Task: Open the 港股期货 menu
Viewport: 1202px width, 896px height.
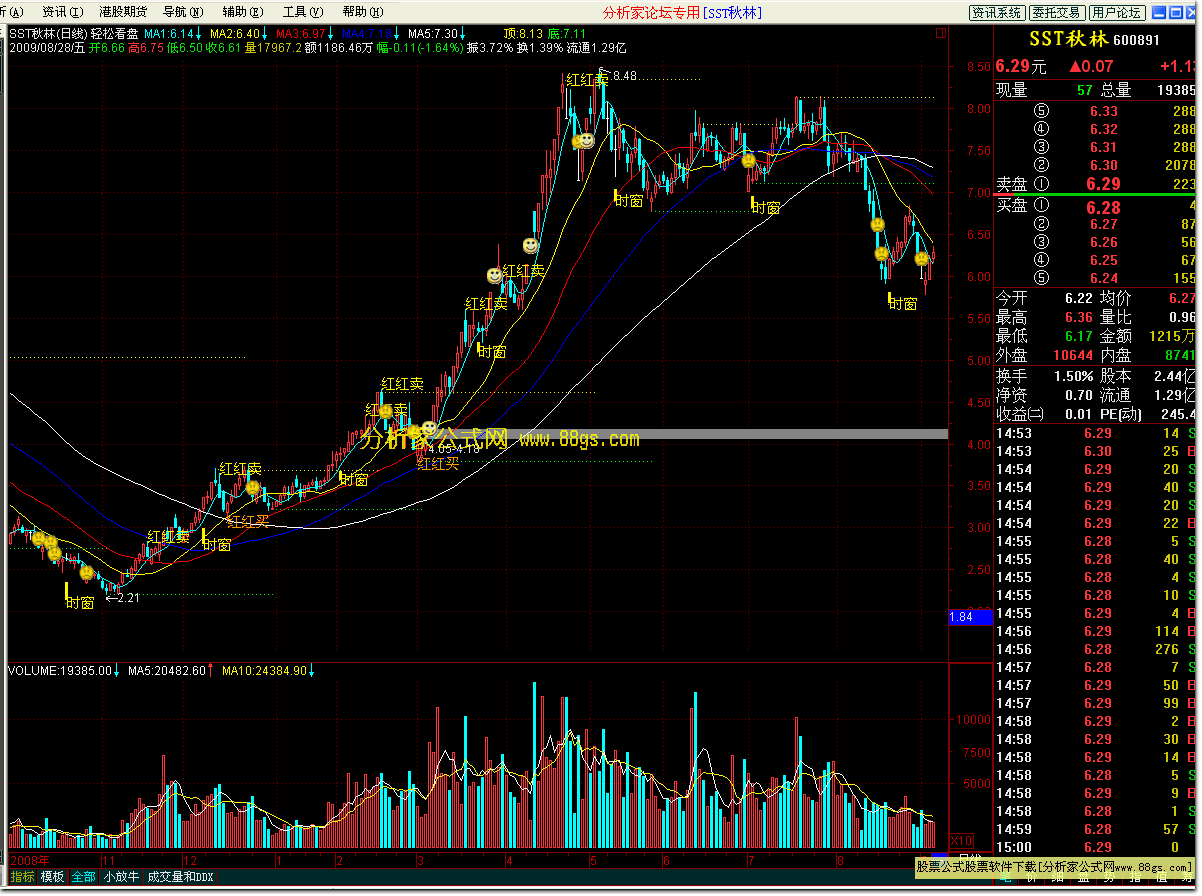Action: coord(123,12)
